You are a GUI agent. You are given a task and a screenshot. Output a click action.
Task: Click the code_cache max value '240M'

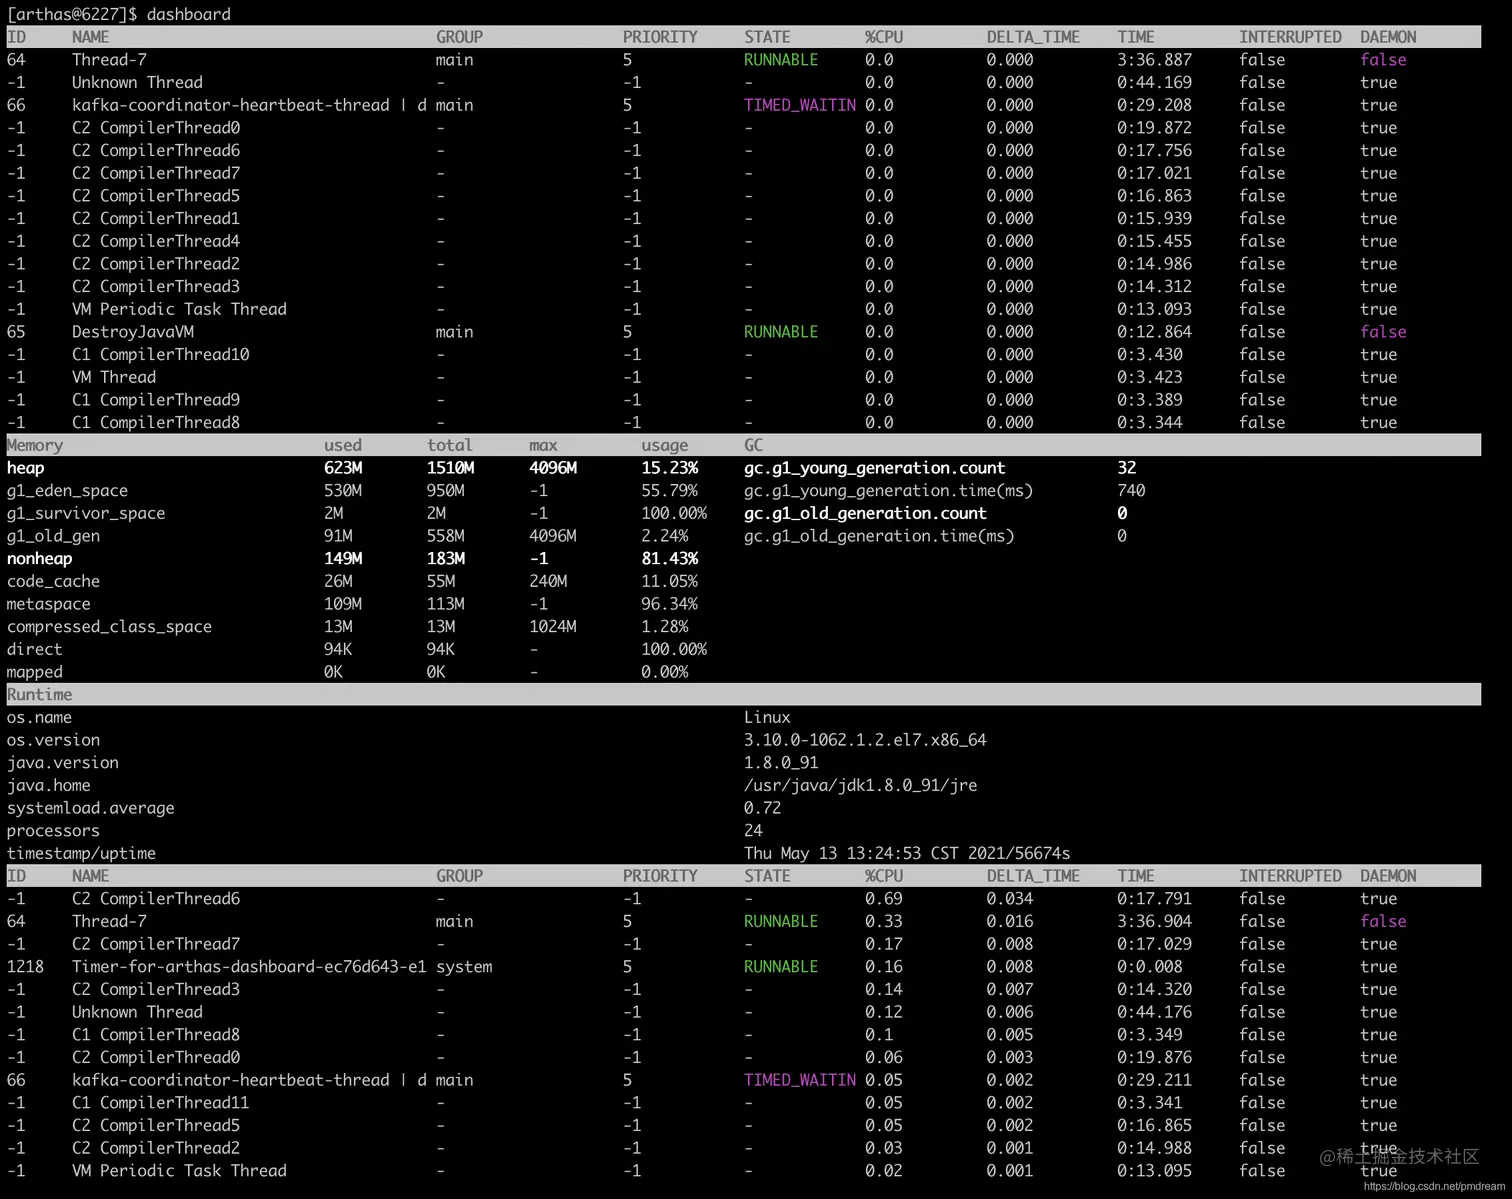tap(548, 581)
